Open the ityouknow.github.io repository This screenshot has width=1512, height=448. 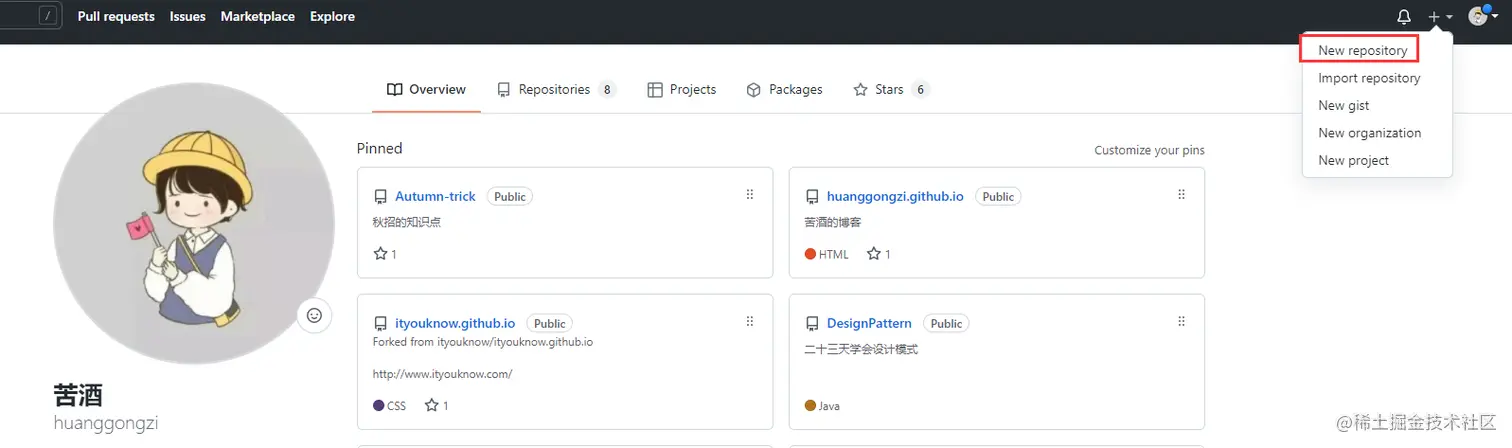tap(455, 323)
